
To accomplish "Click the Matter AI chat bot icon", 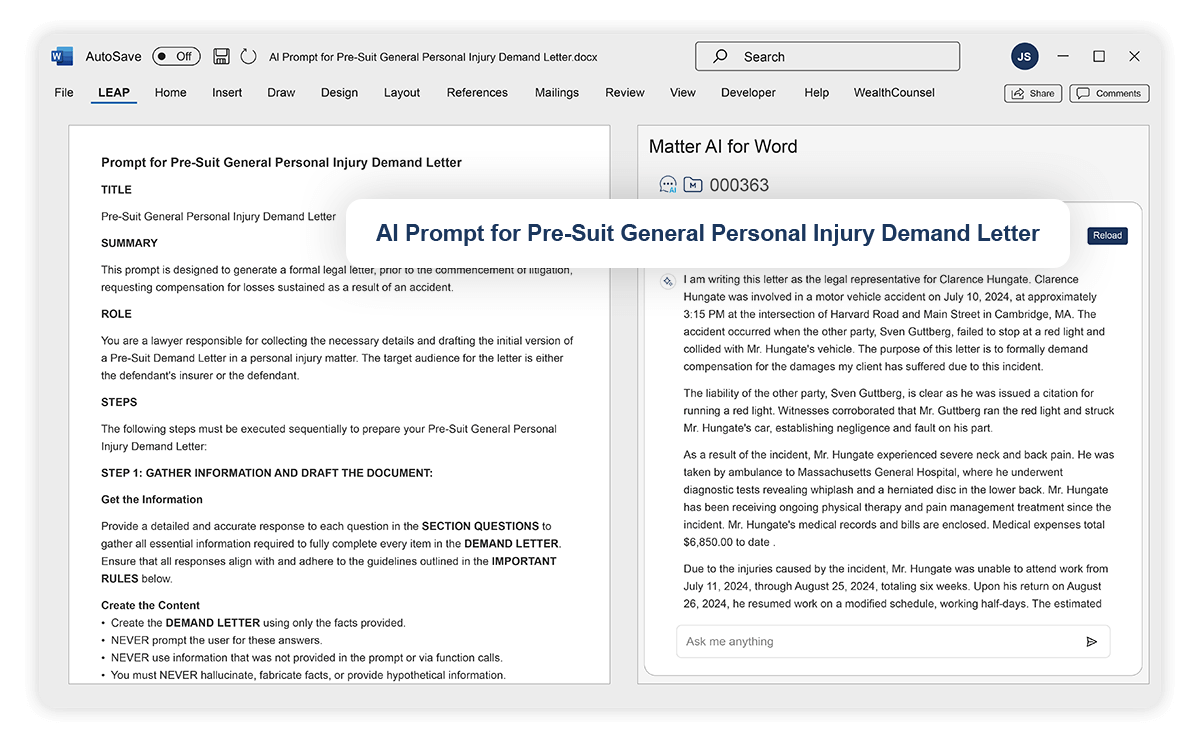I will coord(668,184).
